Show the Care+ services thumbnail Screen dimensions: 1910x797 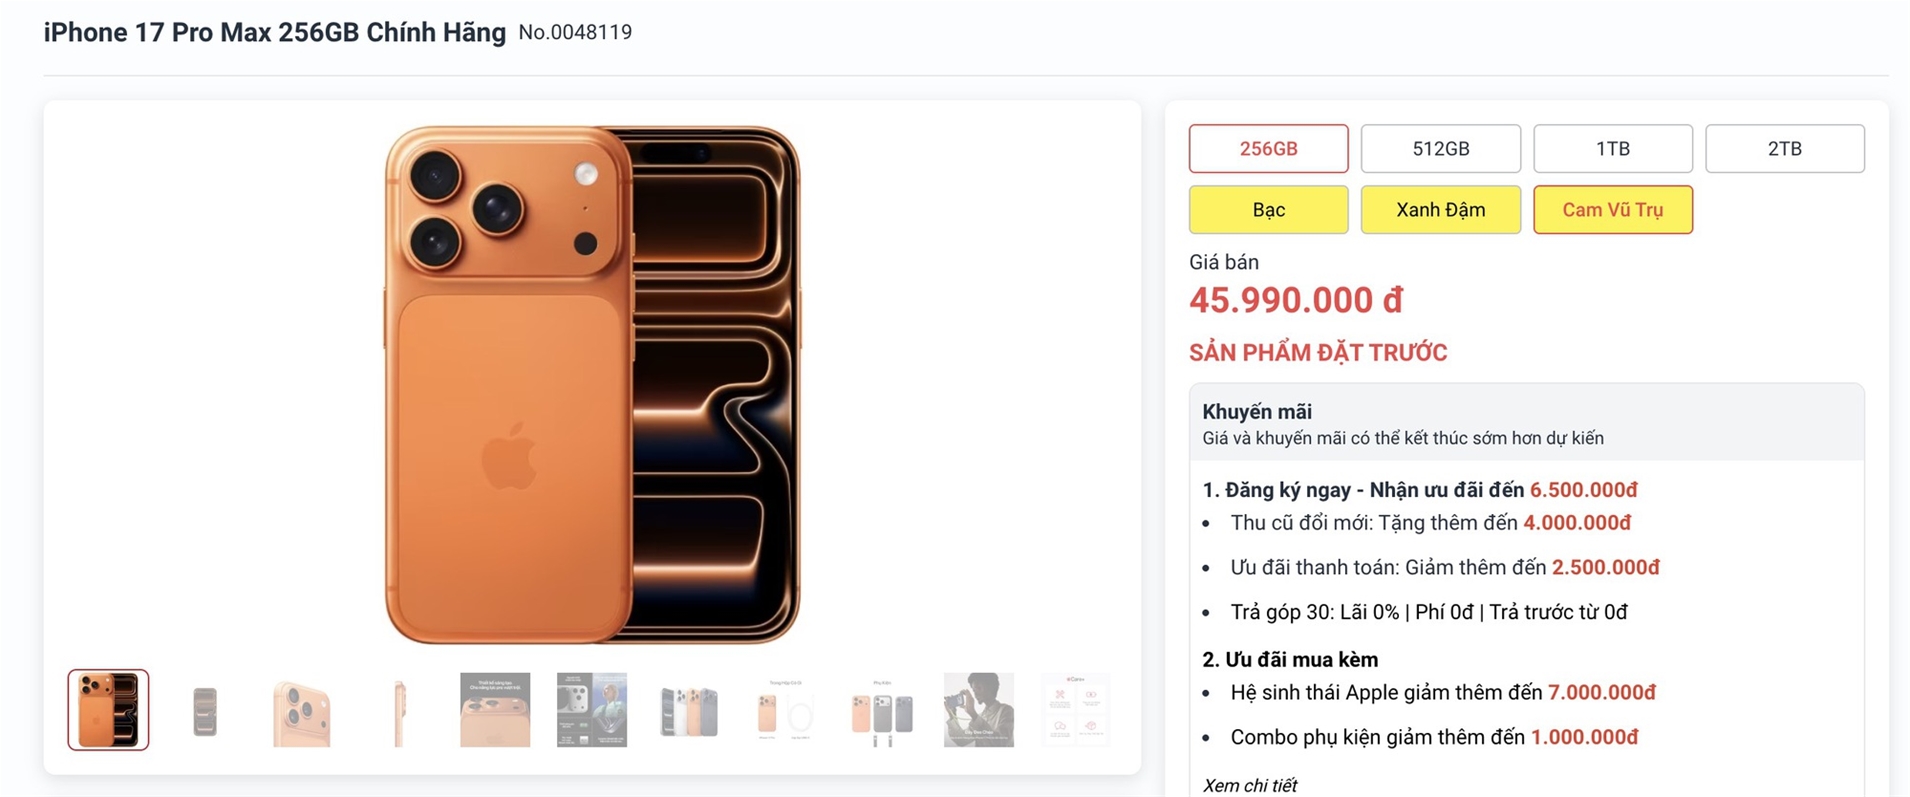click(x=1075, y=710)
